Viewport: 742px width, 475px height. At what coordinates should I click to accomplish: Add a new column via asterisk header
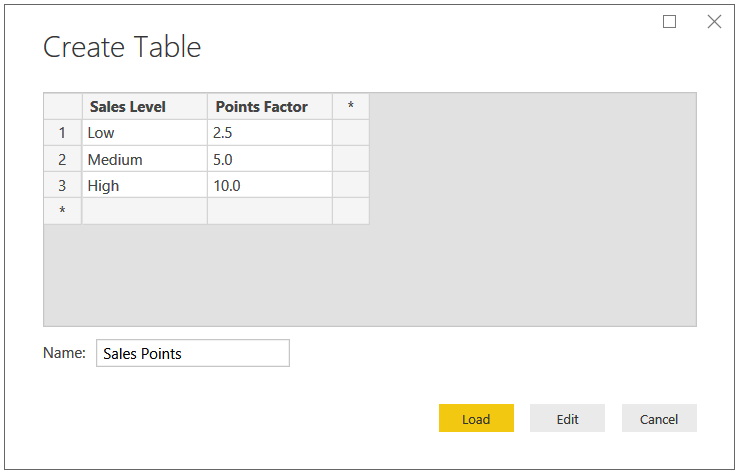tap(351, 106)
